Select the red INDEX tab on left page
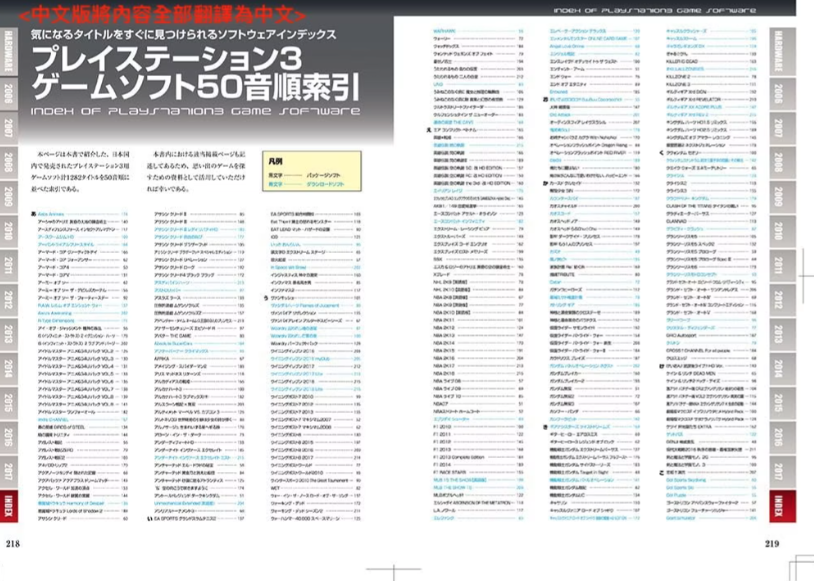This screenshot has height=581, width=814. [9, 506]
